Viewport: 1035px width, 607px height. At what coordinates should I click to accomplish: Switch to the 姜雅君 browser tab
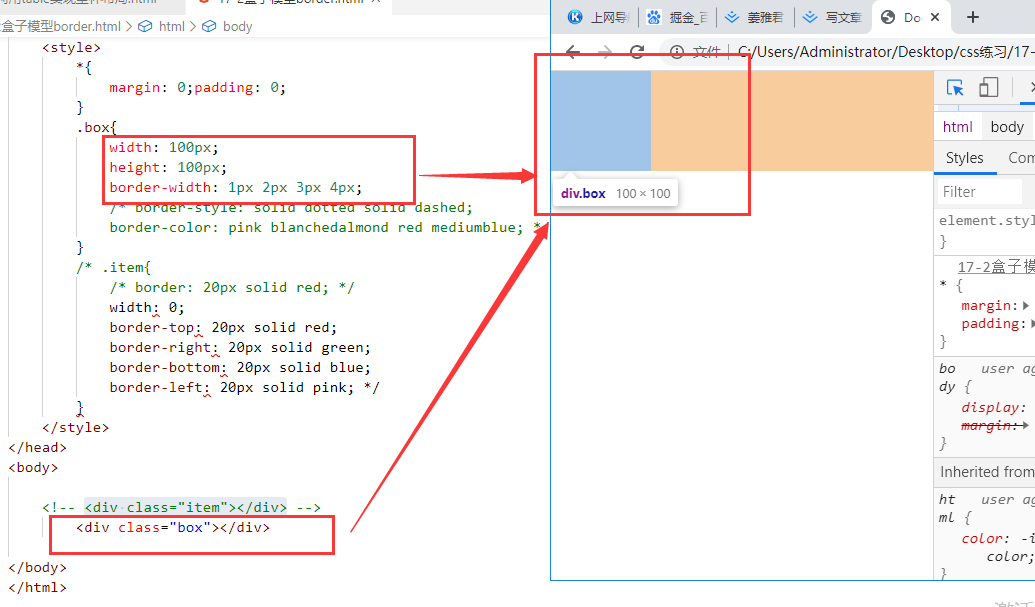point(755,18)
